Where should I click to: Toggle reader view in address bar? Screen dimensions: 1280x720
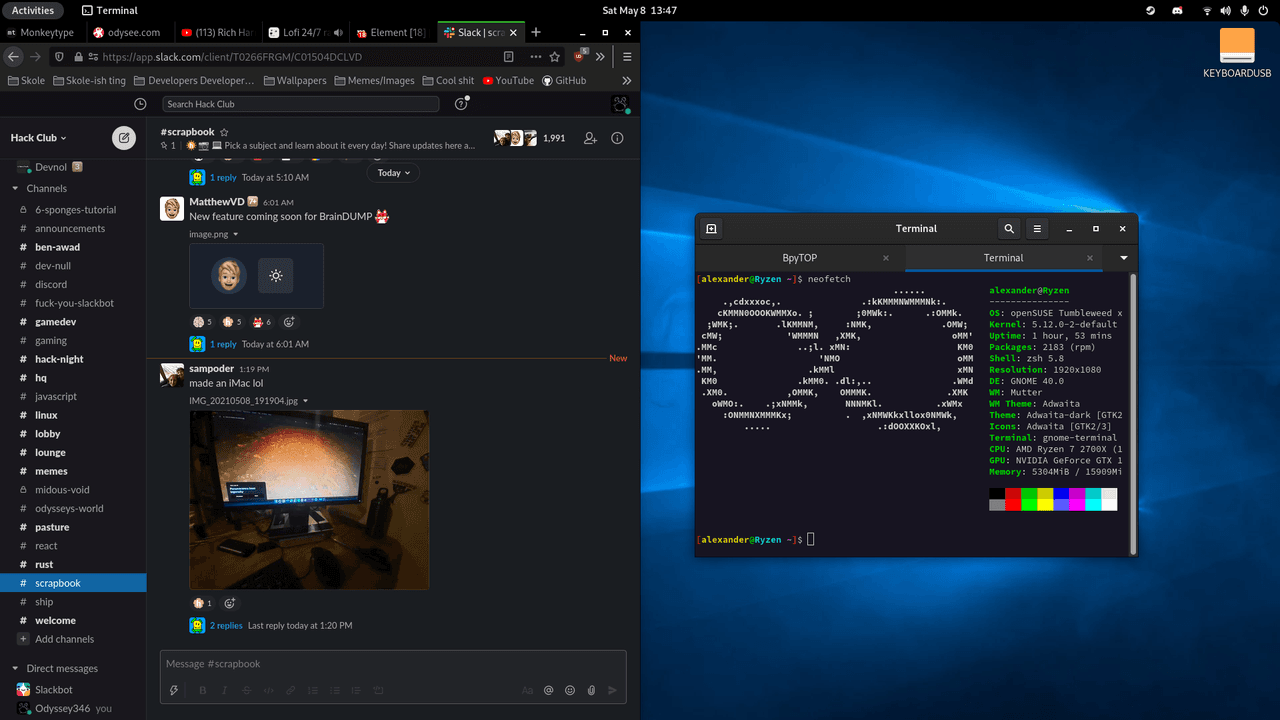509,57
